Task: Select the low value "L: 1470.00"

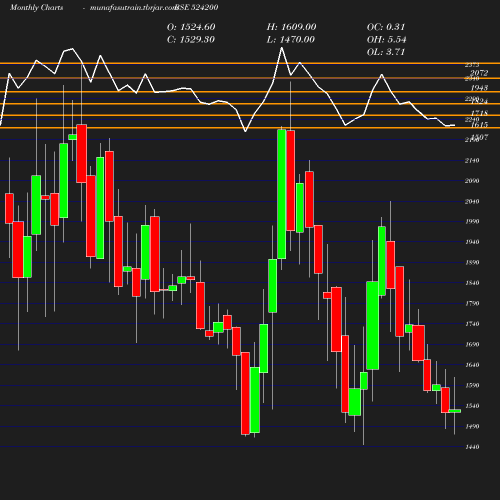Action: coord(291,40)
